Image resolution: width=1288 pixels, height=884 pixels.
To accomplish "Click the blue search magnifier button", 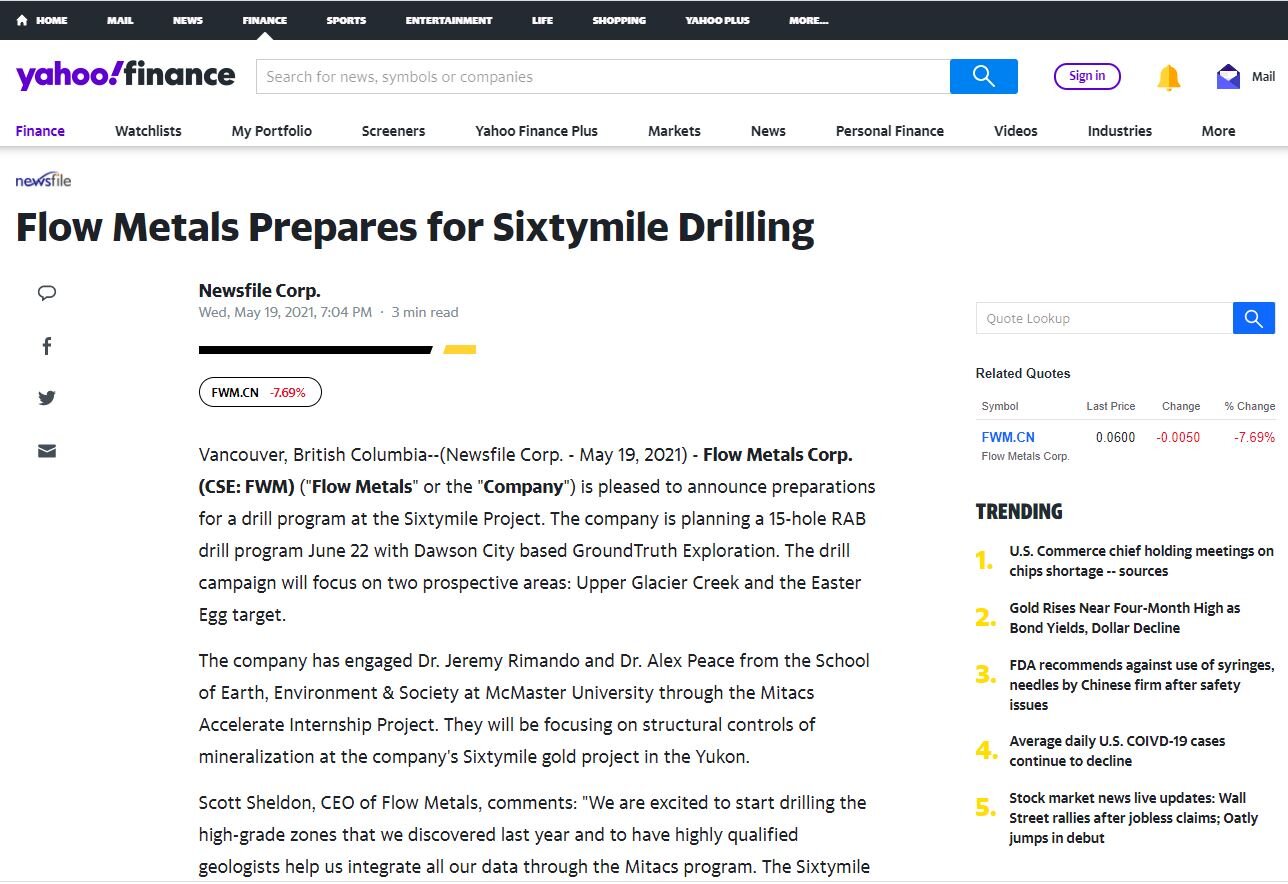I will [984, 77].
